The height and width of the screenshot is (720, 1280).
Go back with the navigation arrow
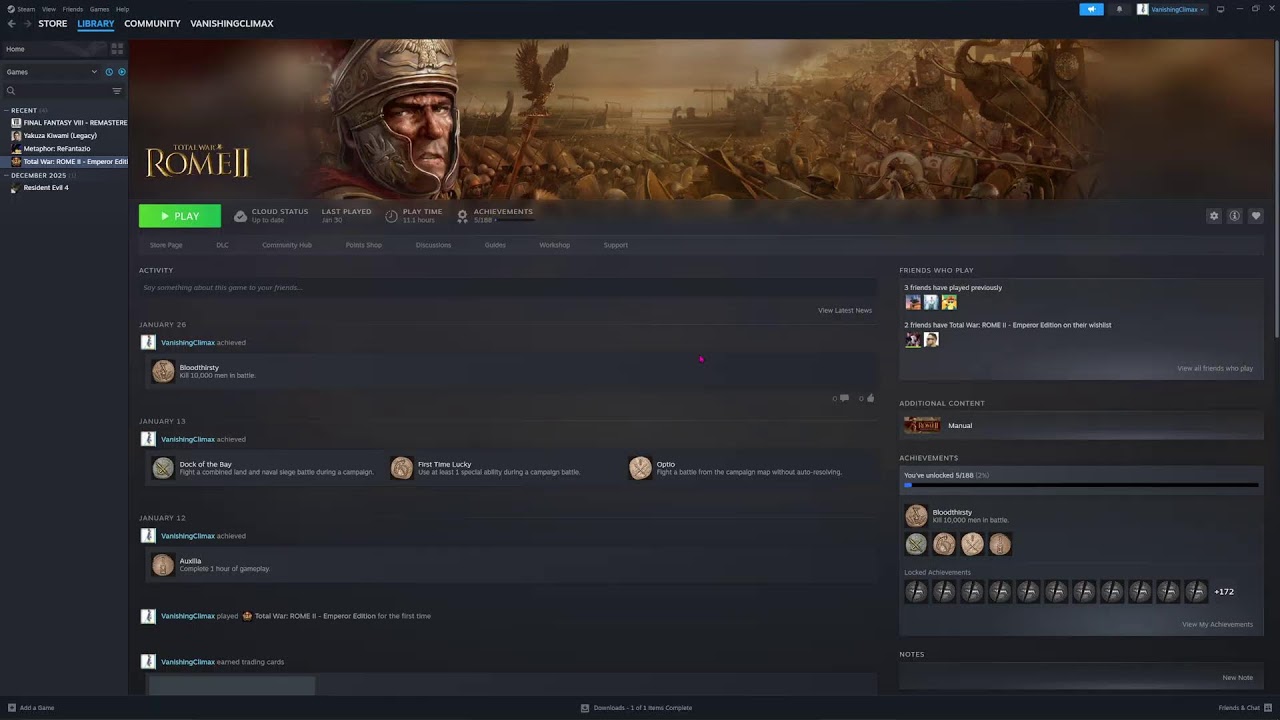pyautogui.click(x=12, y=24)
